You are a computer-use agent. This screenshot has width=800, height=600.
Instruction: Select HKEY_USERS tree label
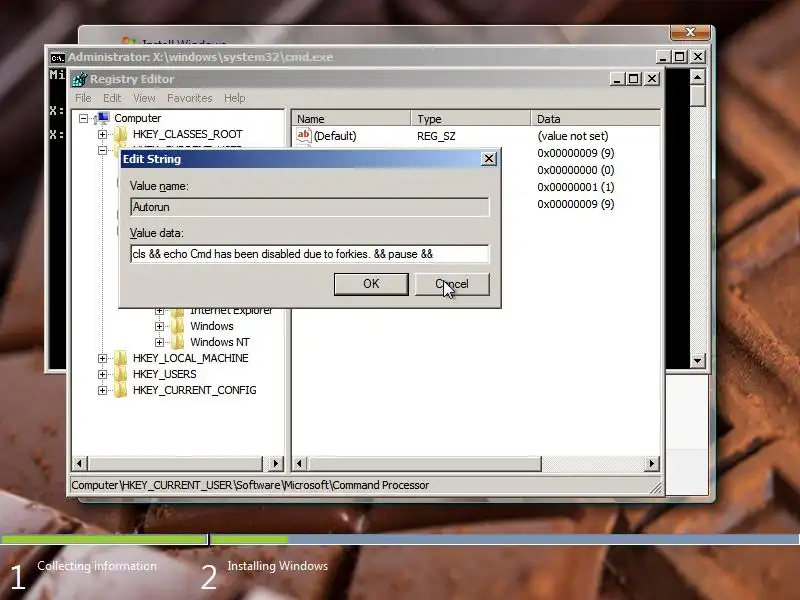[164, 374]
